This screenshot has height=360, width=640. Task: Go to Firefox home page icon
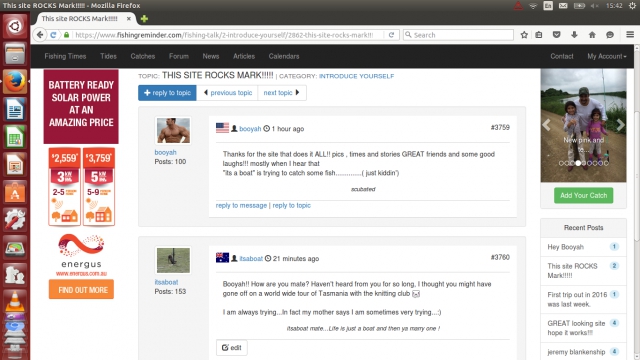click(592, 35)
